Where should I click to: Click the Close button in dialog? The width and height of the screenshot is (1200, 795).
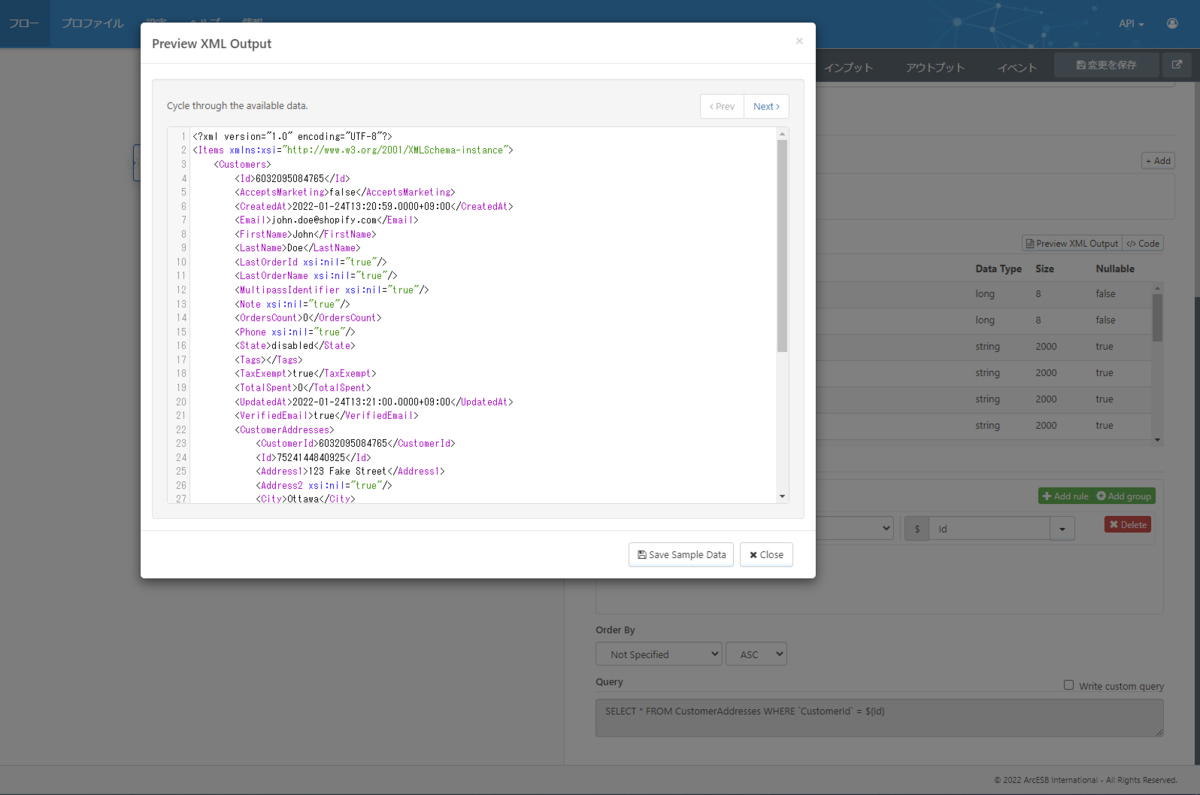[x=766, y=554]
